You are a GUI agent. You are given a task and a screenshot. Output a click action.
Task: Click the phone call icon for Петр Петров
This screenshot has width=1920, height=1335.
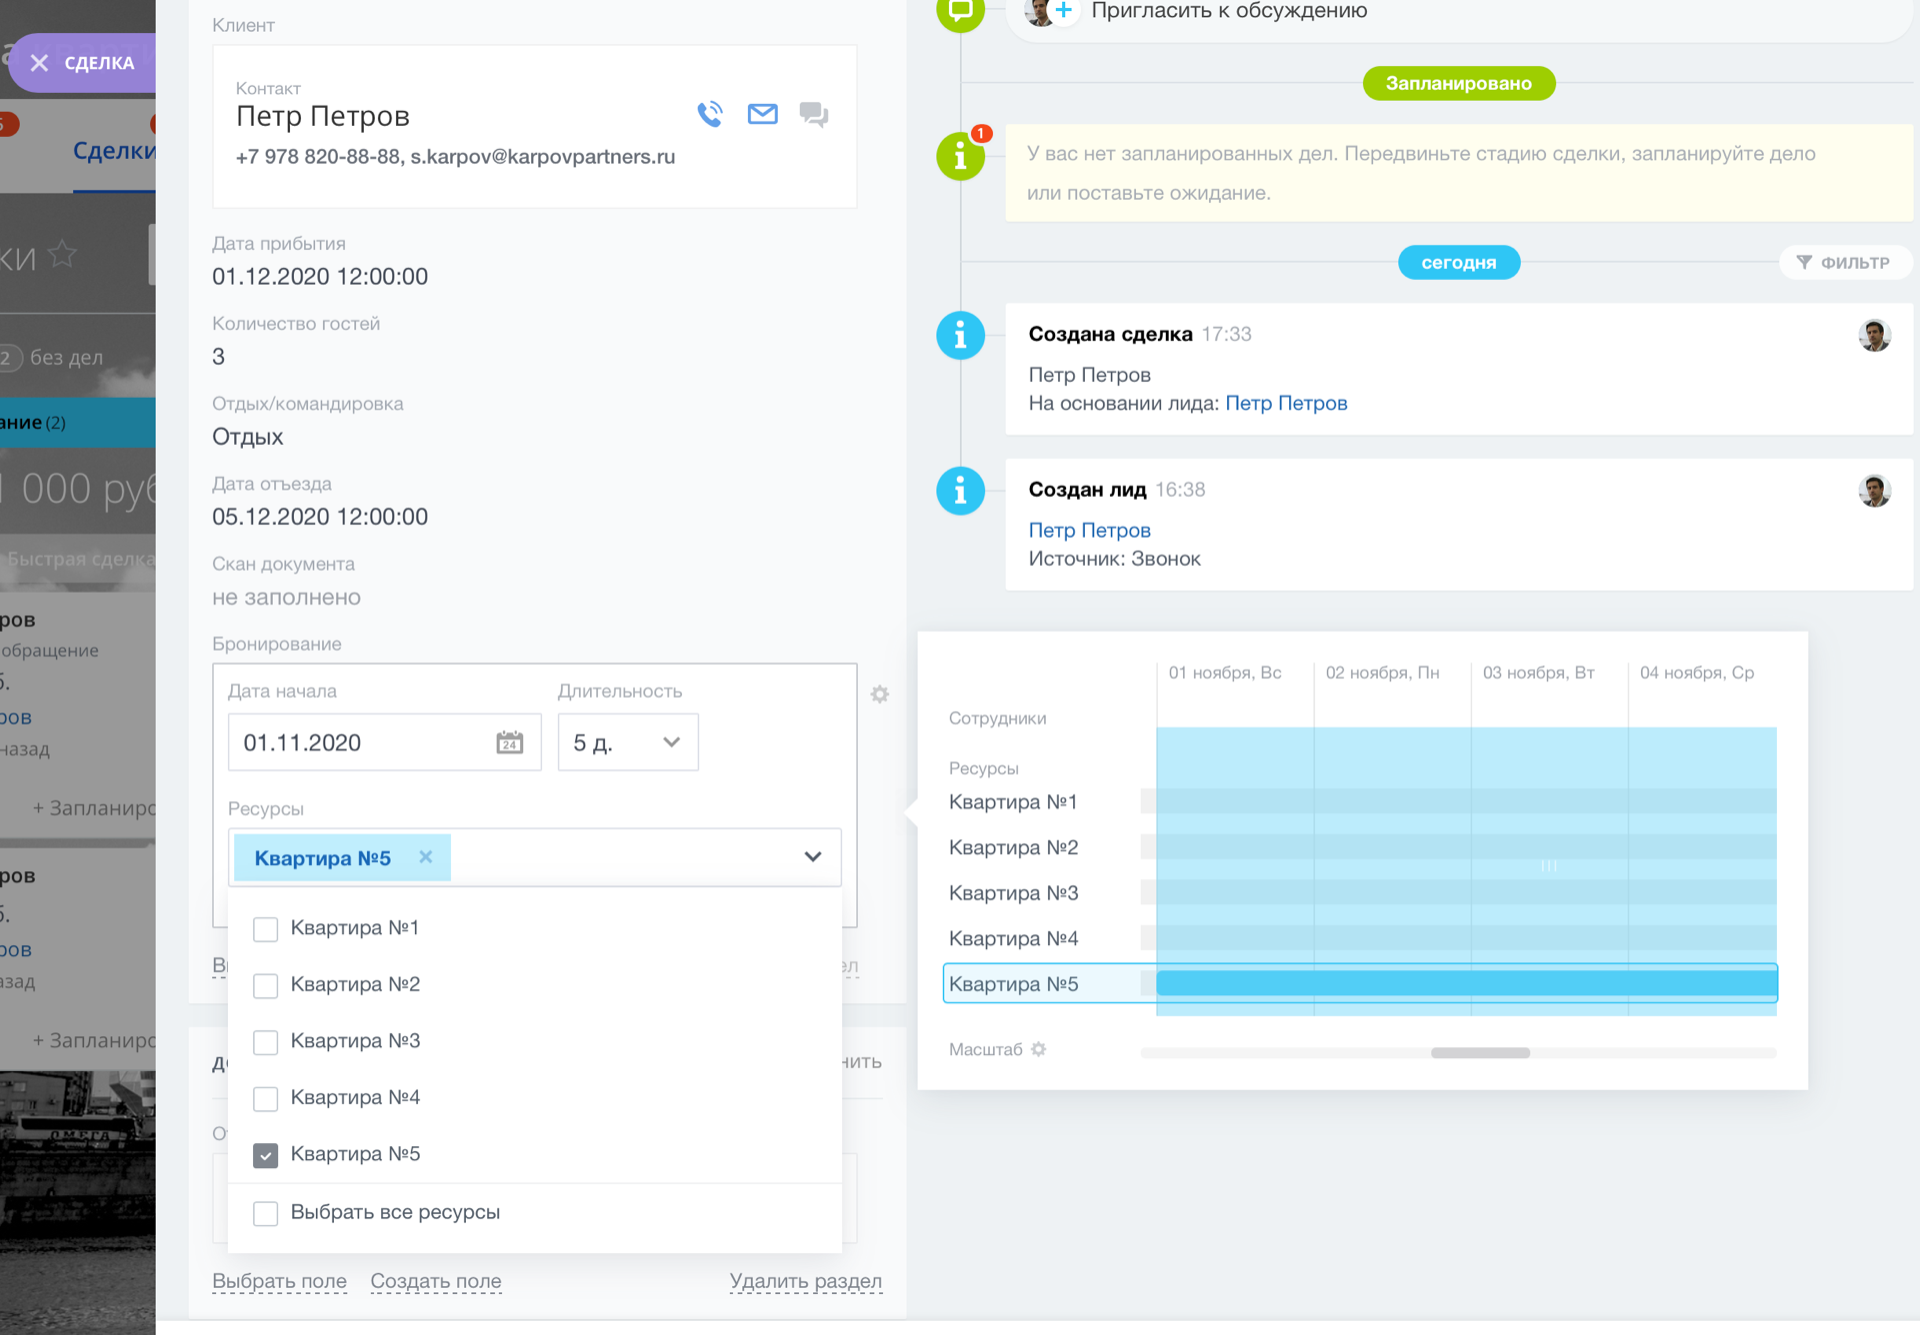click(x=710, y=114)
